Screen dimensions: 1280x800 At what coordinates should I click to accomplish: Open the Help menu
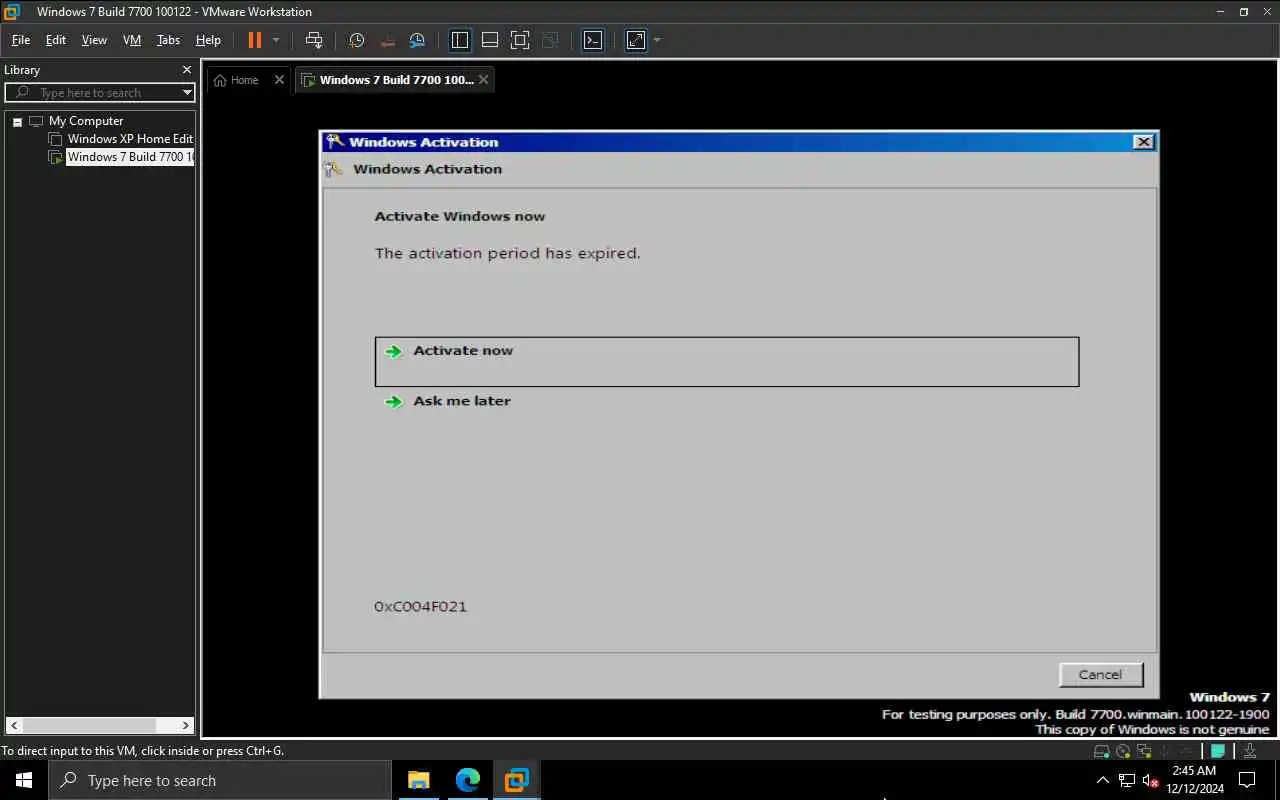coord(208,40)
